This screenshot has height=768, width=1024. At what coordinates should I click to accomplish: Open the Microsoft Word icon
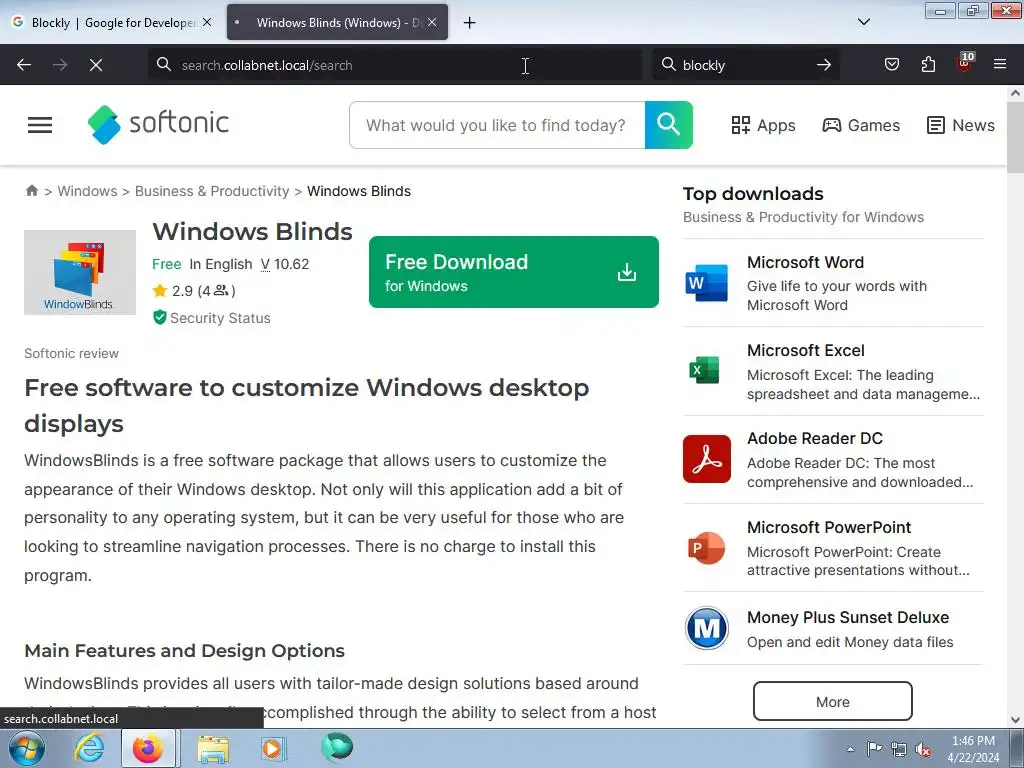coord(707,283)
